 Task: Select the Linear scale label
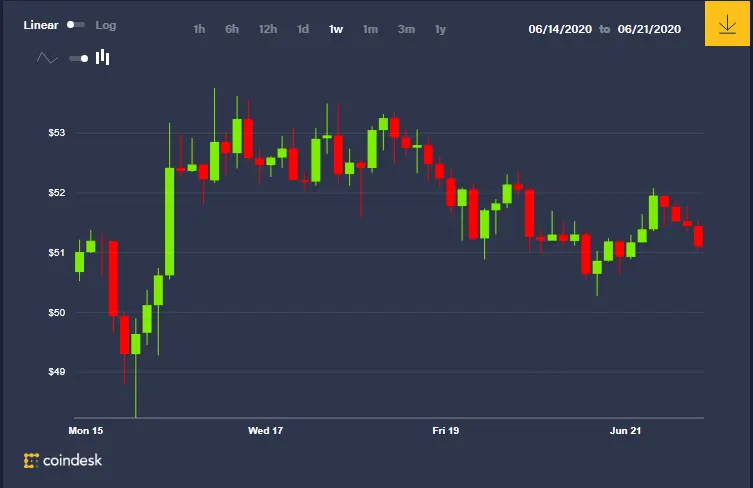tap(41, 25)
